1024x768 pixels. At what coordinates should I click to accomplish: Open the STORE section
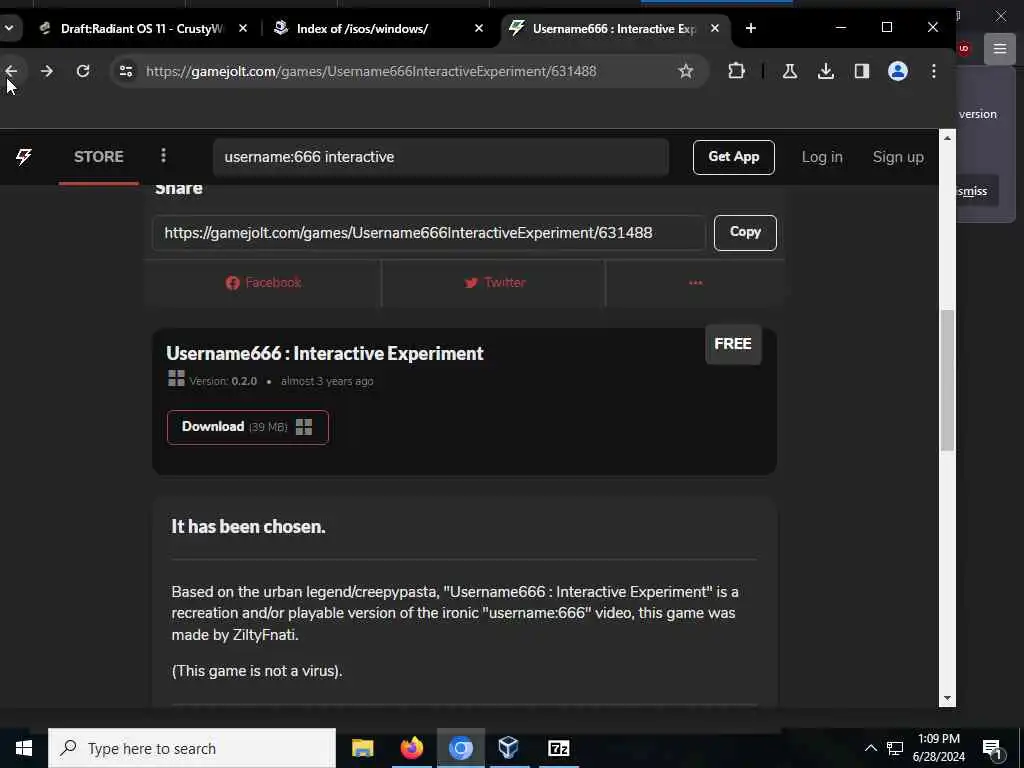click(99, 157)
